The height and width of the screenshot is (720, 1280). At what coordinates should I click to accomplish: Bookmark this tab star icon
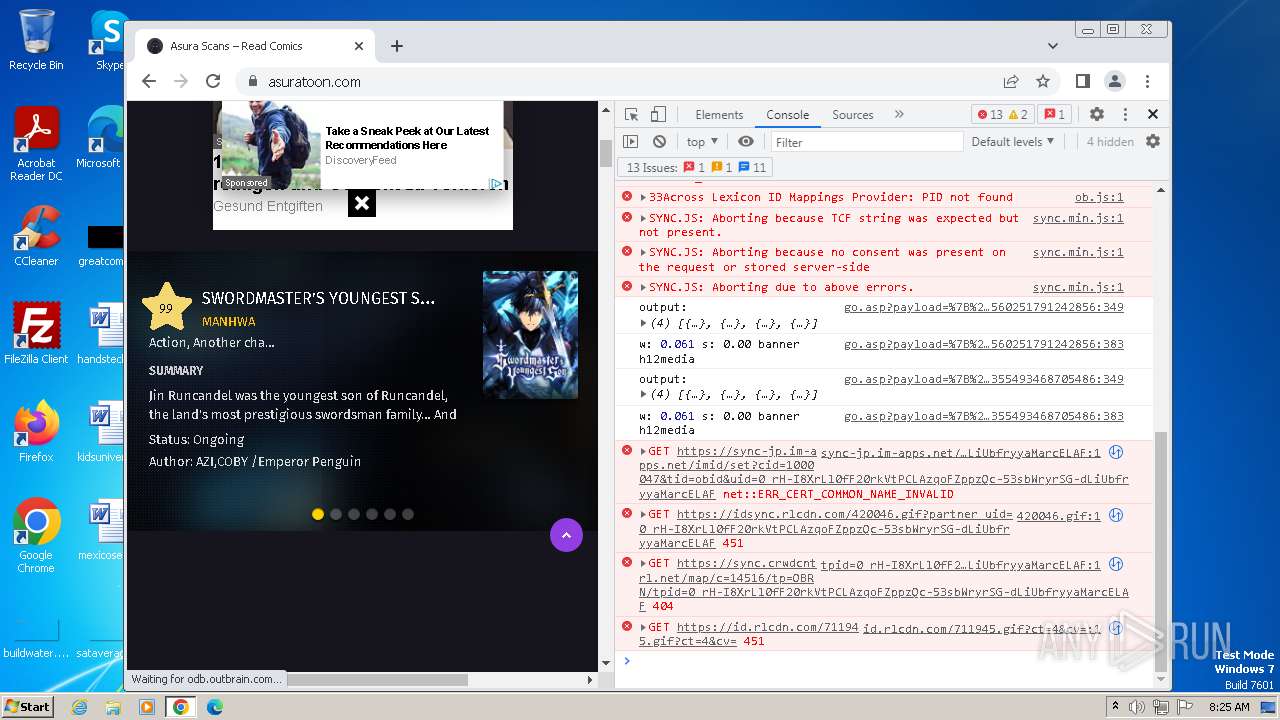pos(1043,82)
